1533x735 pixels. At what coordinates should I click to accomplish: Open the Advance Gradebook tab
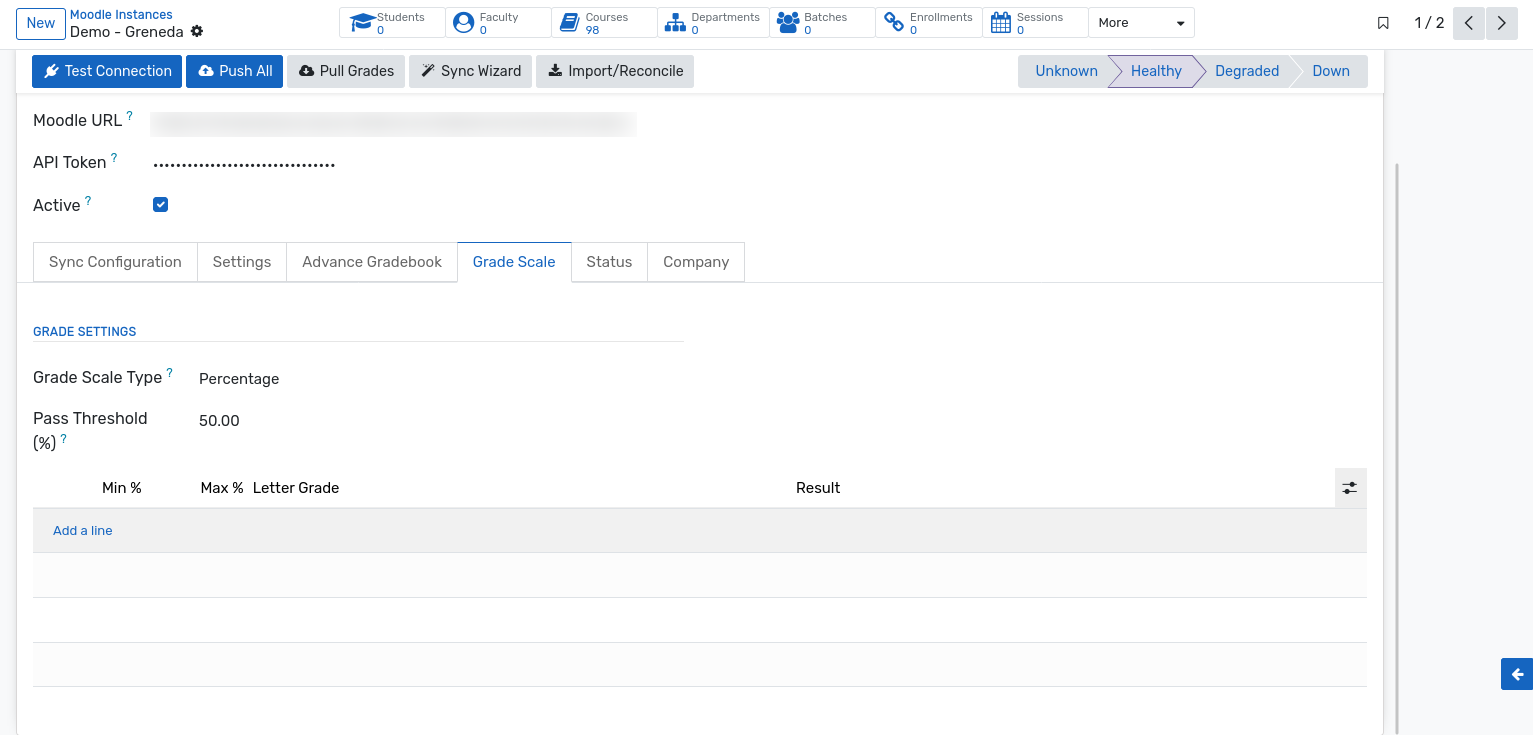pyautogui.click(x=372, y=262)
